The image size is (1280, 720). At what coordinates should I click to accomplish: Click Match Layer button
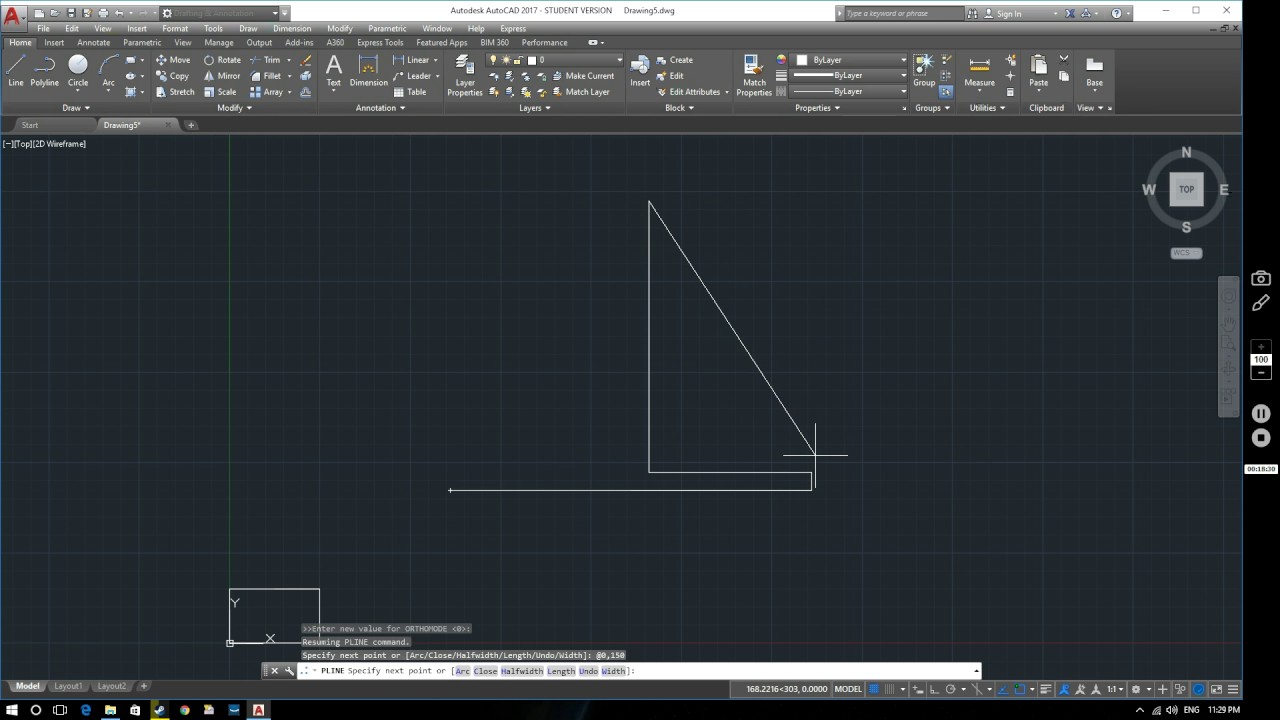click(x=580, y=92)
